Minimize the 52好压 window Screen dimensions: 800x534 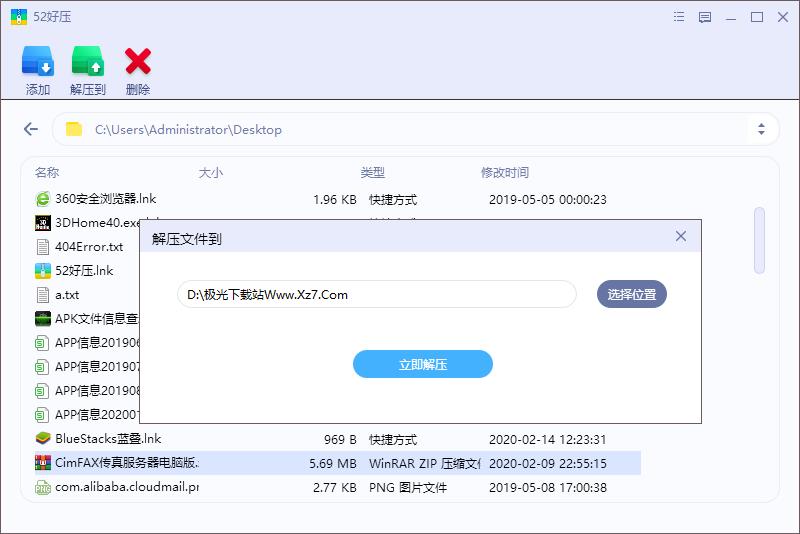[x=731, y=17]
